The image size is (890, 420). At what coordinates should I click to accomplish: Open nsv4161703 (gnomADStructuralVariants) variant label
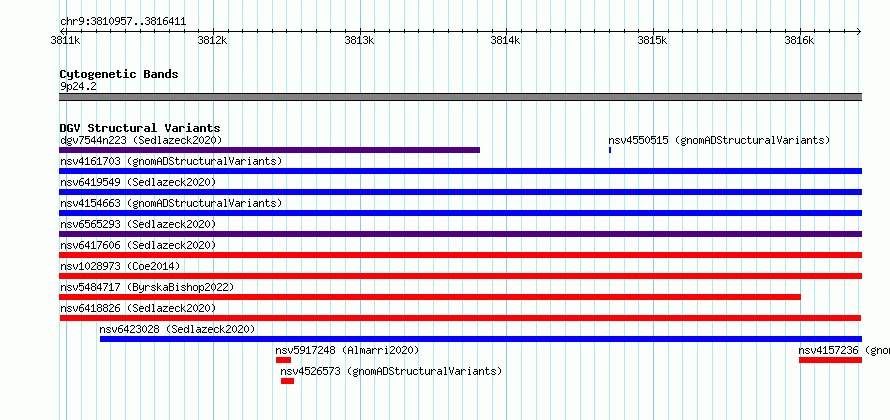click(171, 161)
